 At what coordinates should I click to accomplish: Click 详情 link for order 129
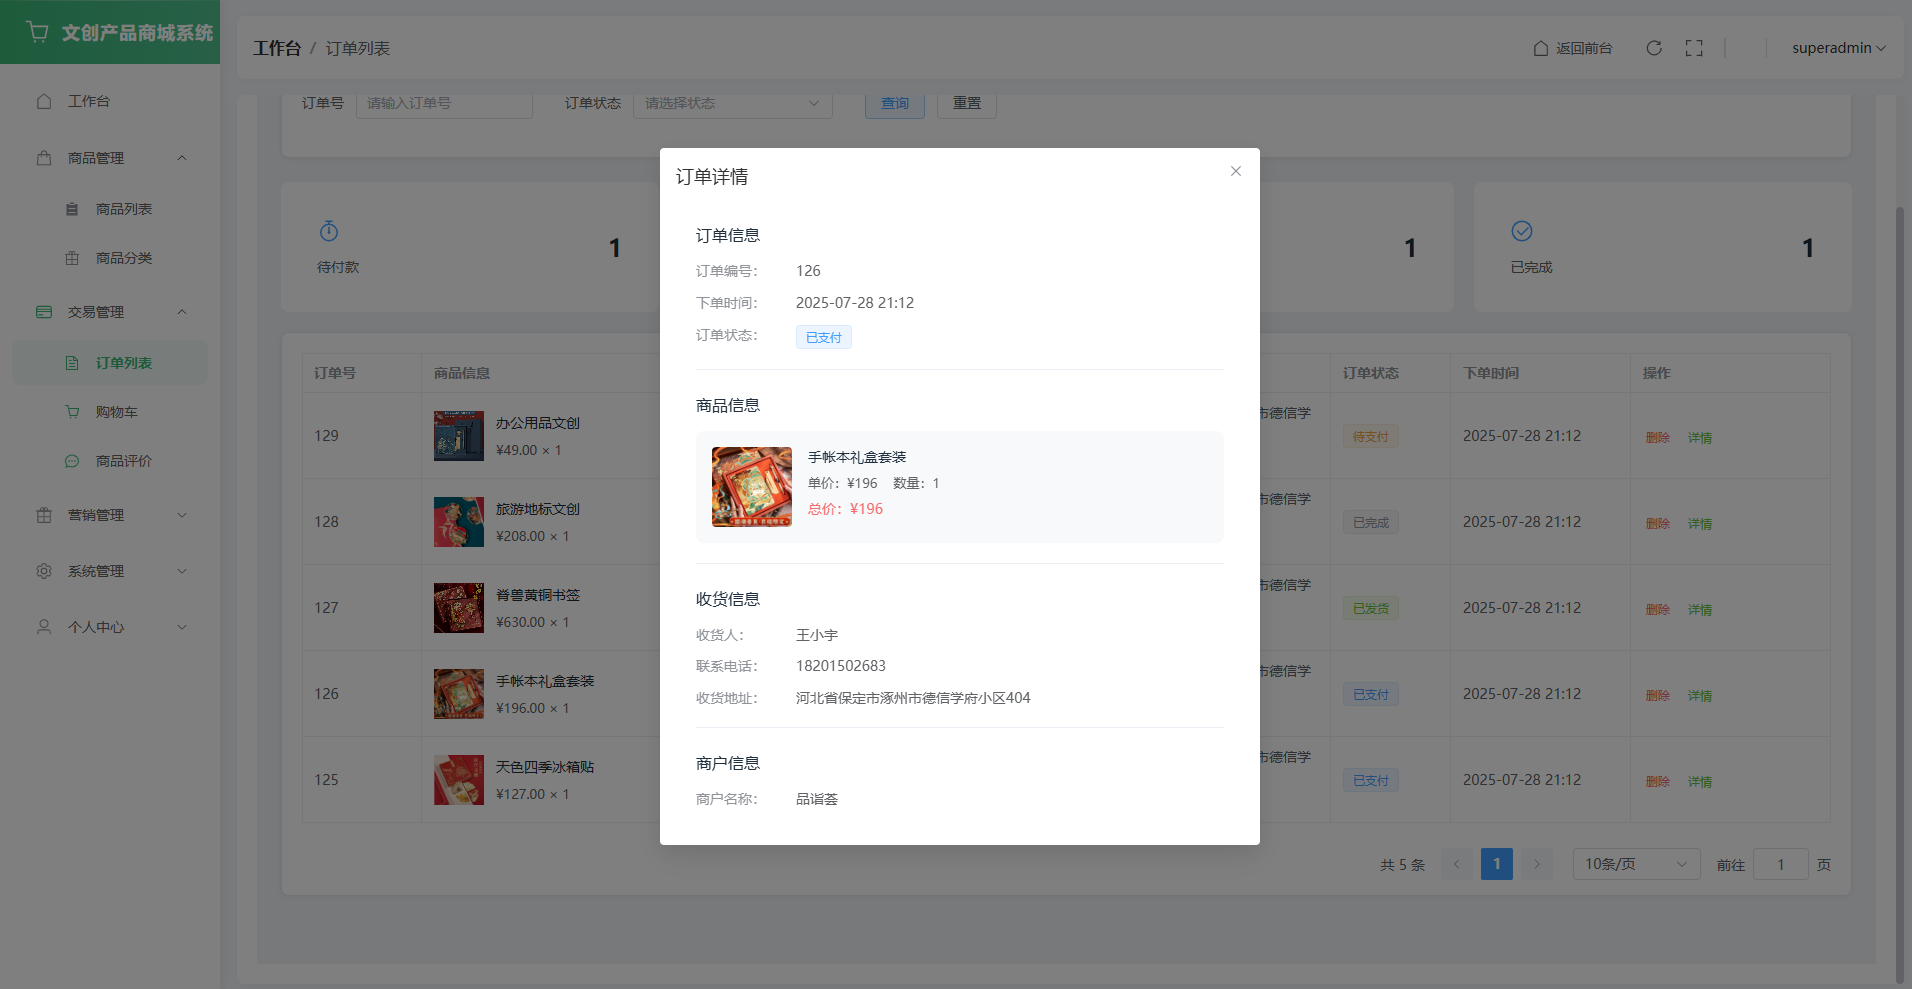pyautogui.click(x=1700, y=438)
